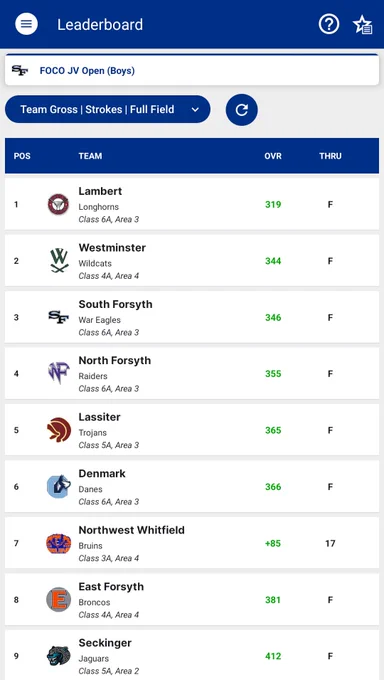Open South Forsyth War Eagles row
The image size is (384, 680).
tap(192, 317)
